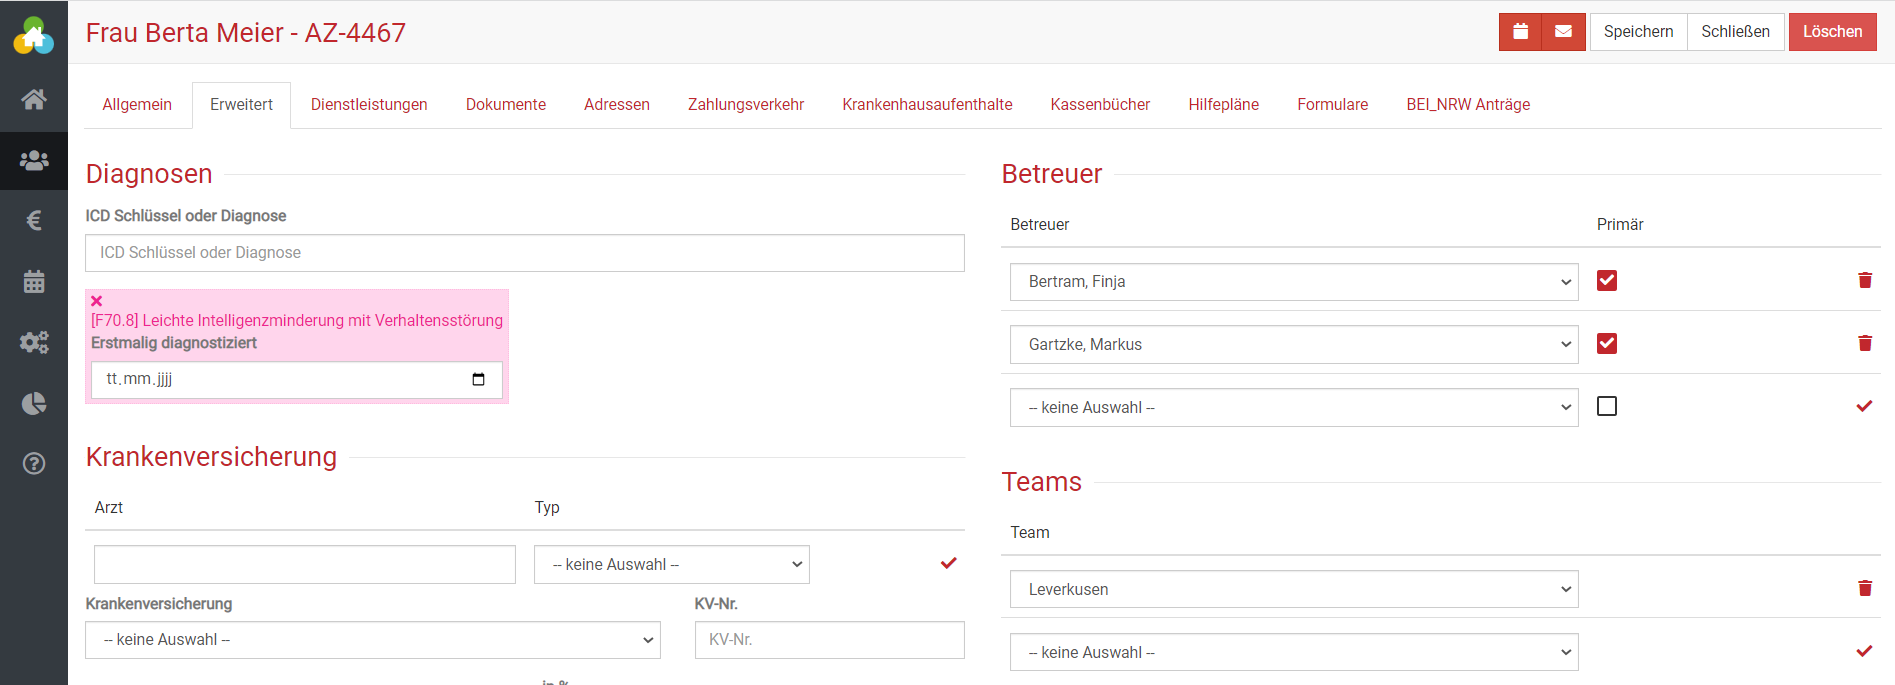Click the Euro finance sidebar icon
This screenshot has width=1895, height=685.
point(34,220)
